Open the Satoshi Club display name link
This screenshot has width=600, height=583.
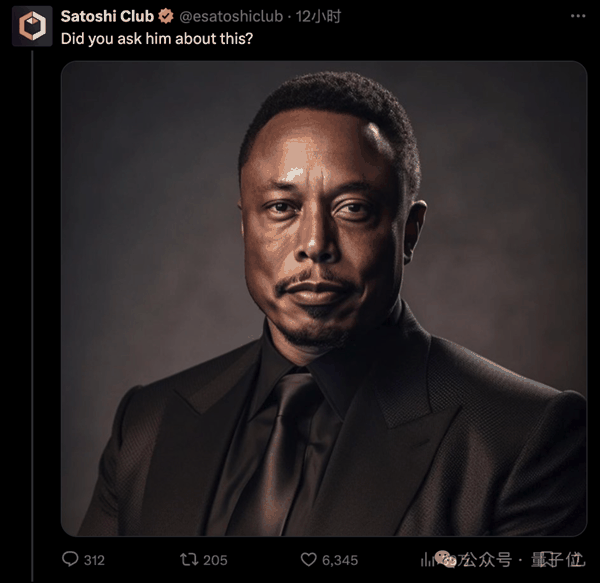click(108, 17)
